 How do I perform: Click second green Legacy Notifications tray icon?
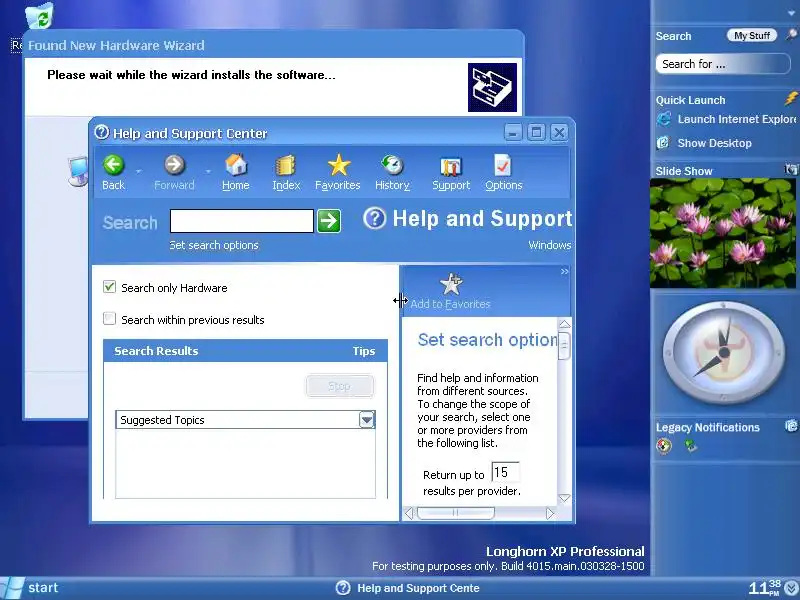[x=691, y=446]
